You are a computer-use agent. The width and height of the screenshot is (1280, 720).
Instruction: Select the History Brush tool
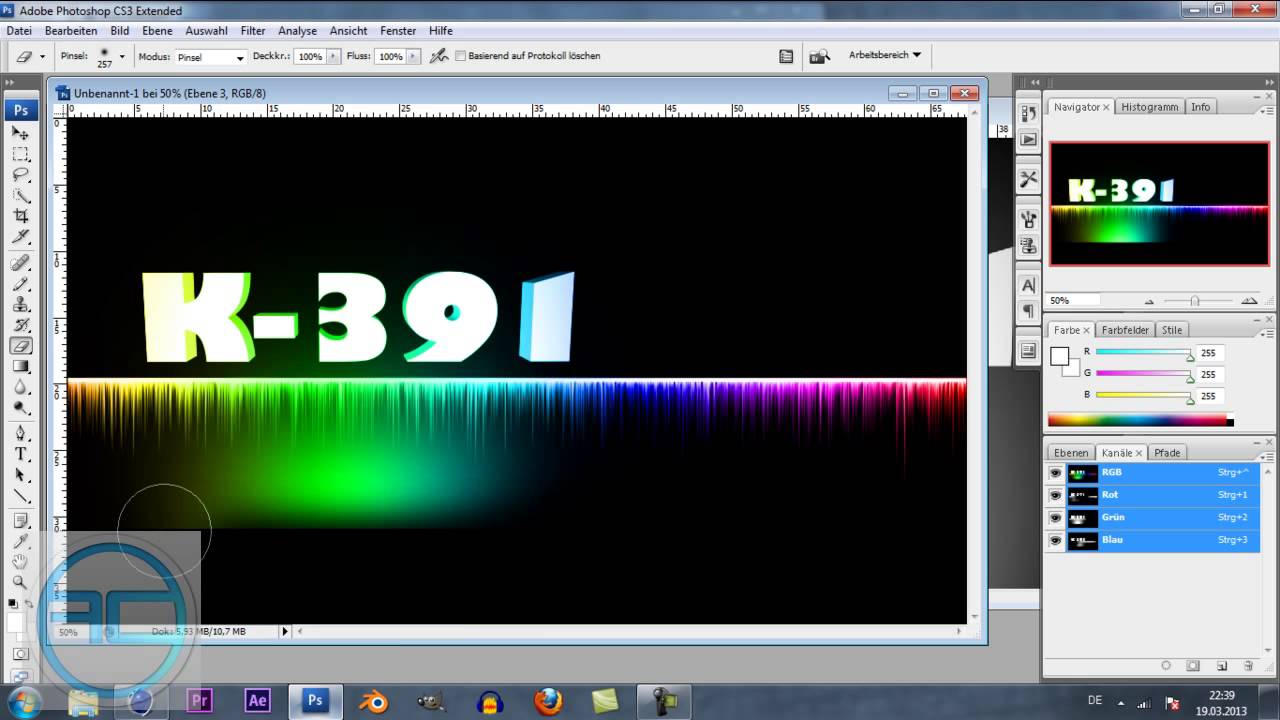(x=21, y=325)
